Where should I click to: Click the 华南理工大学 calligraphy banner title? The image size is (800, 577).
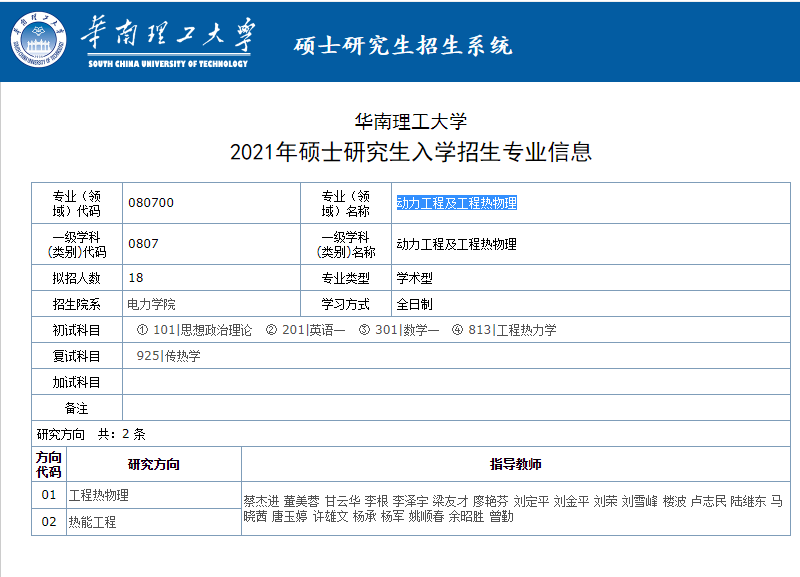168,34
